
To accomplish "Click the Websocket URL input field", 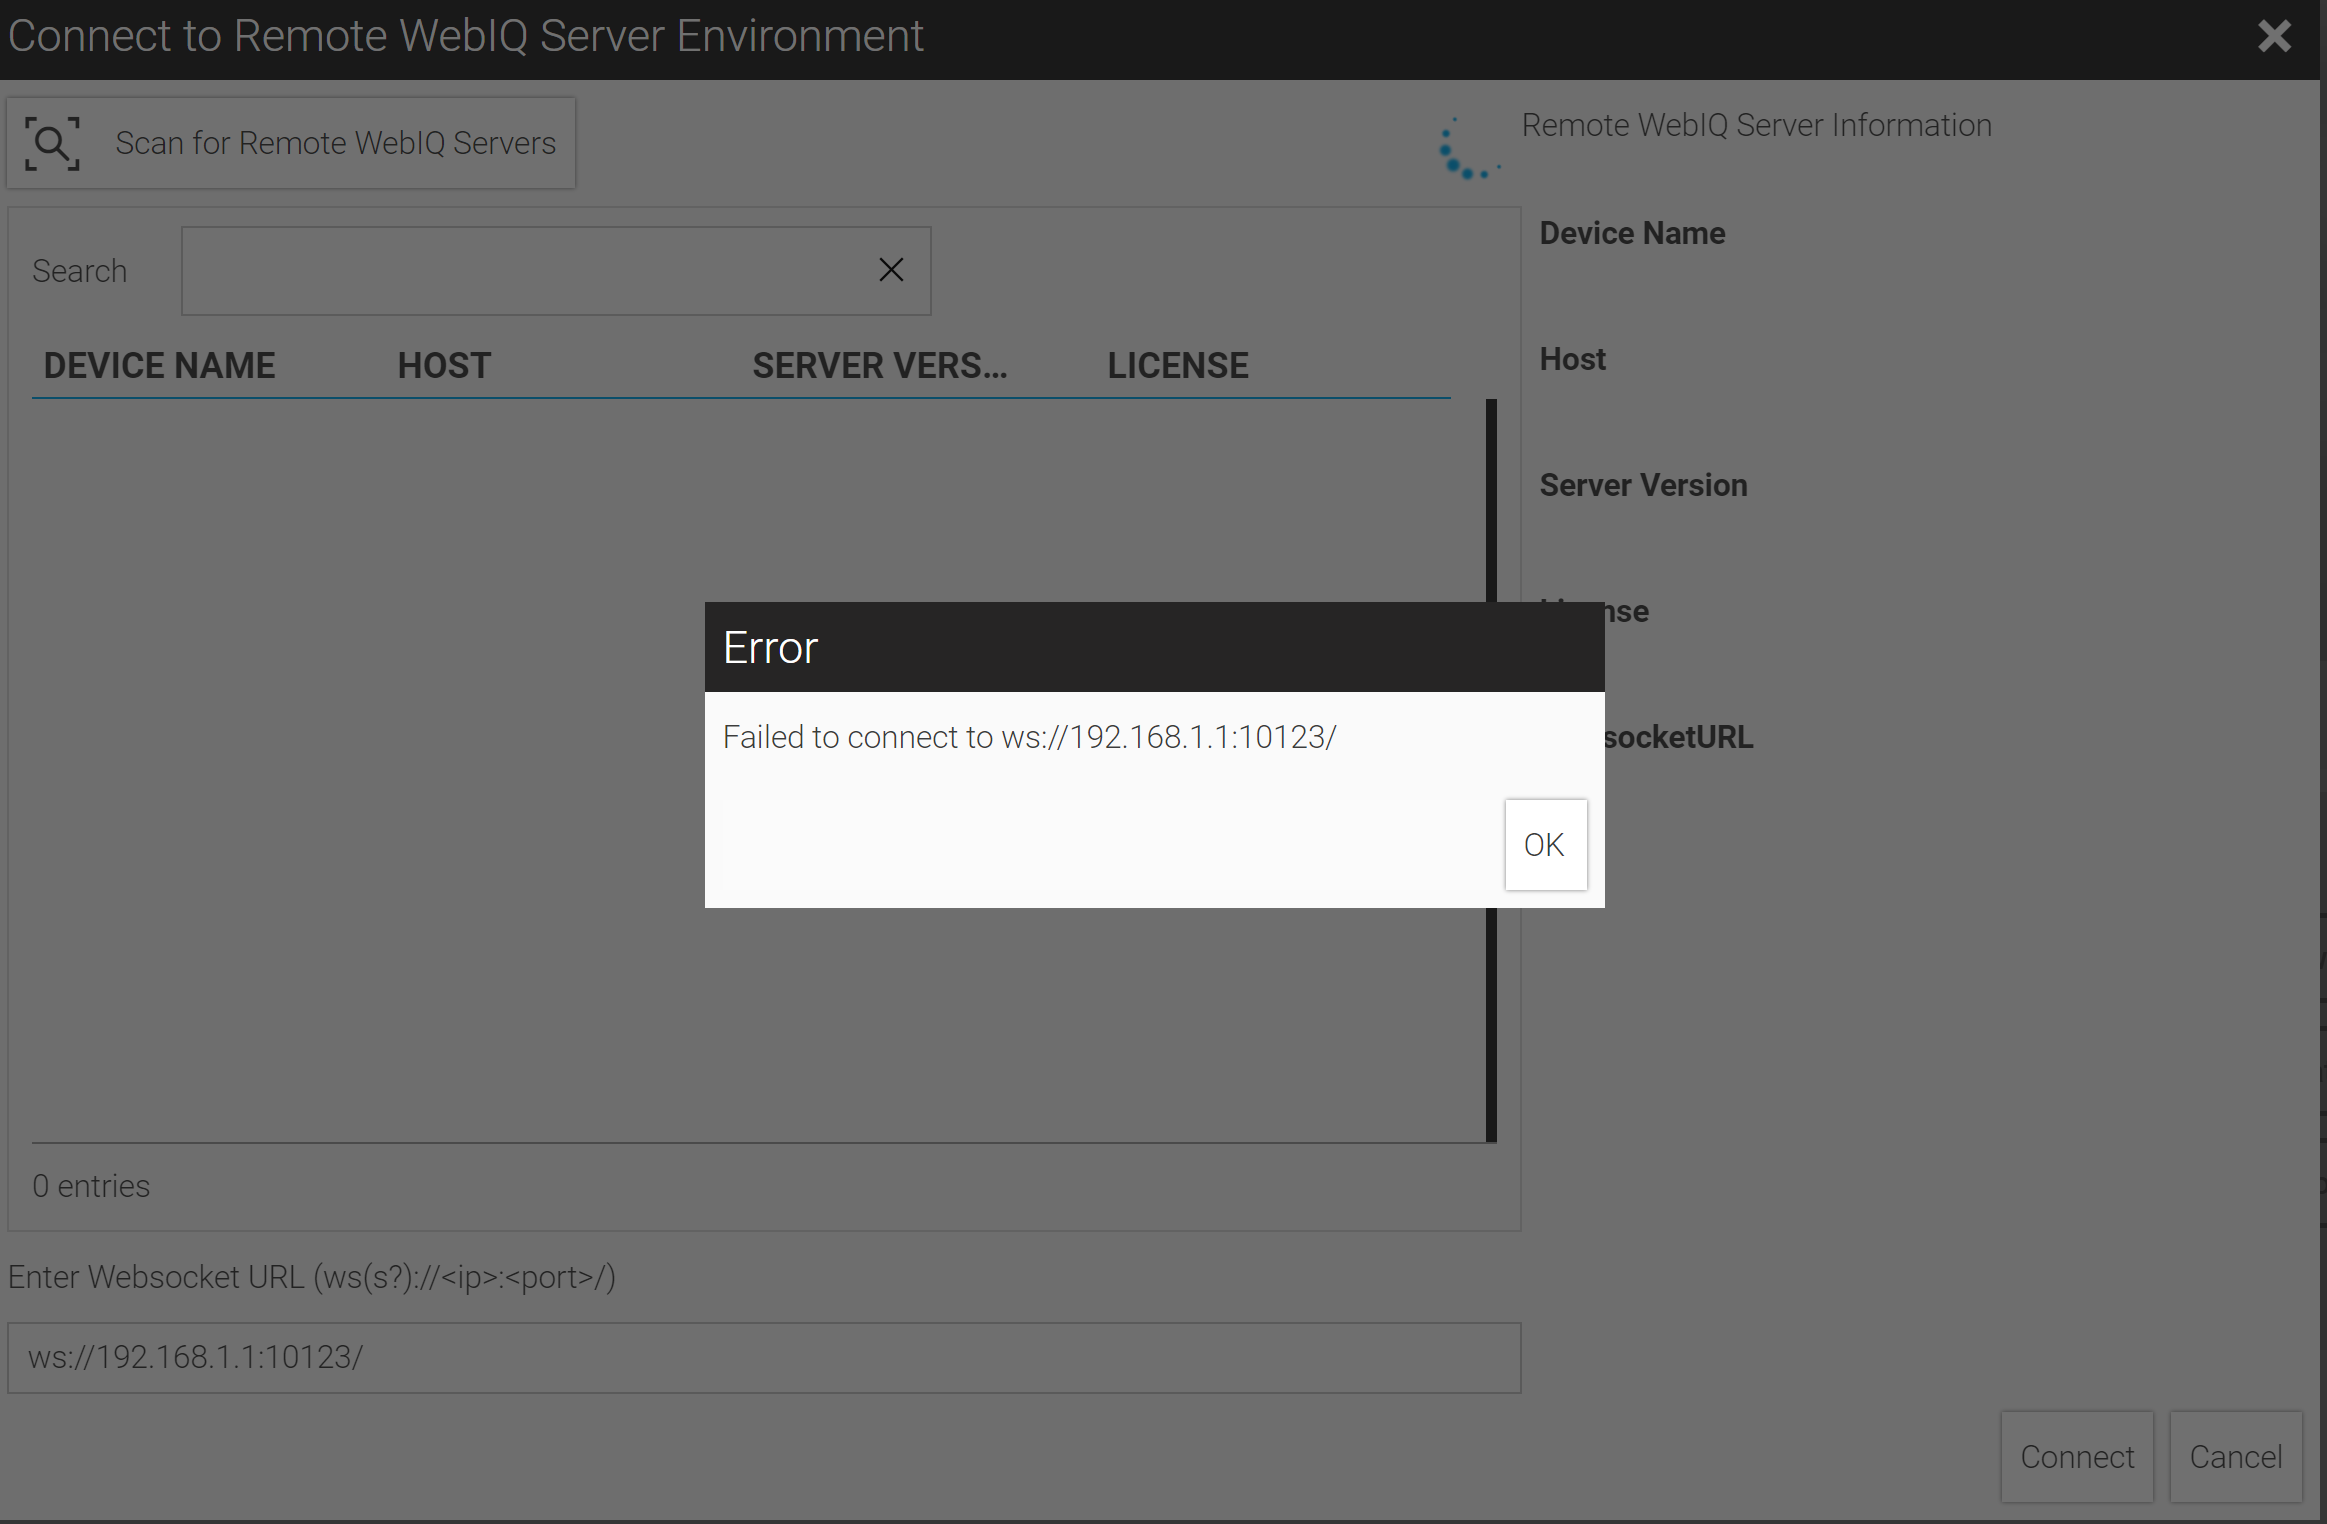I will [x=764, y=1357].
